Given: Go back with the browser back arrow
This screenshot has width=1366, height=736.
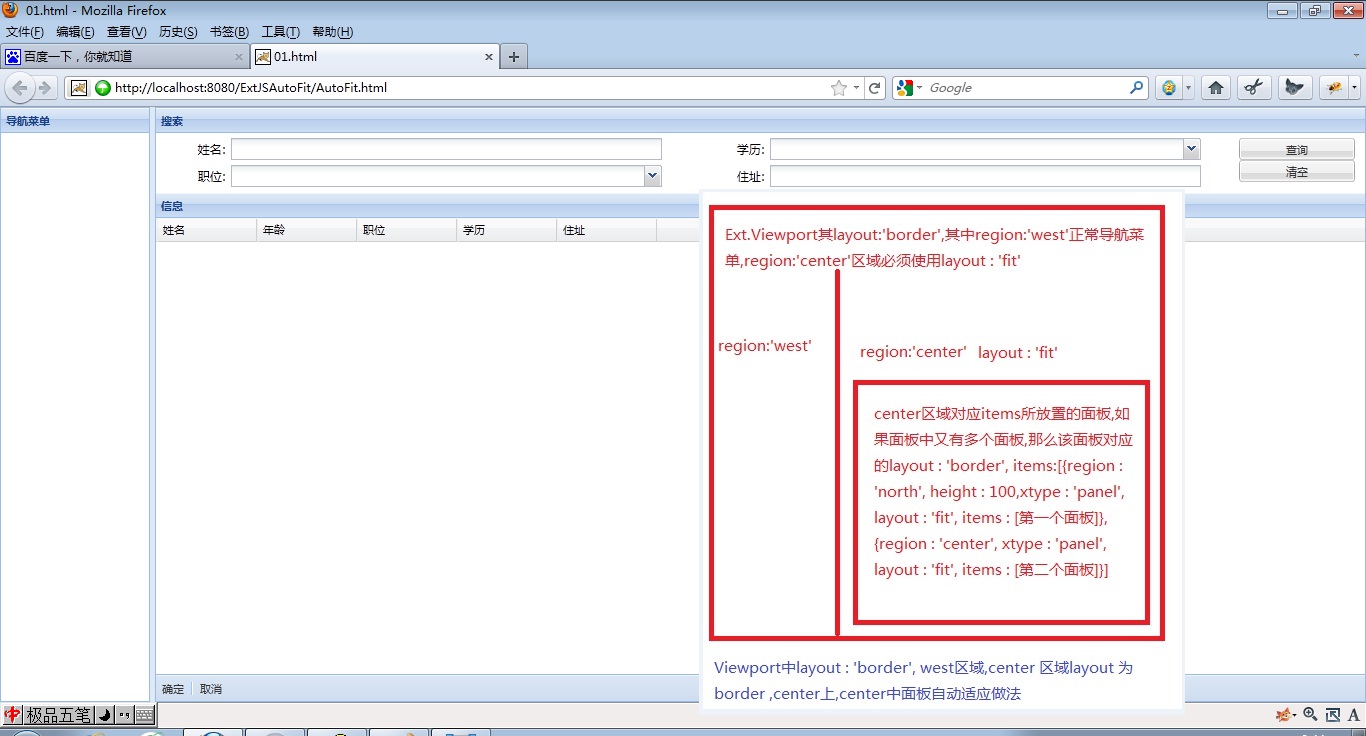Looking at the screenshot, I should [20, 88].
